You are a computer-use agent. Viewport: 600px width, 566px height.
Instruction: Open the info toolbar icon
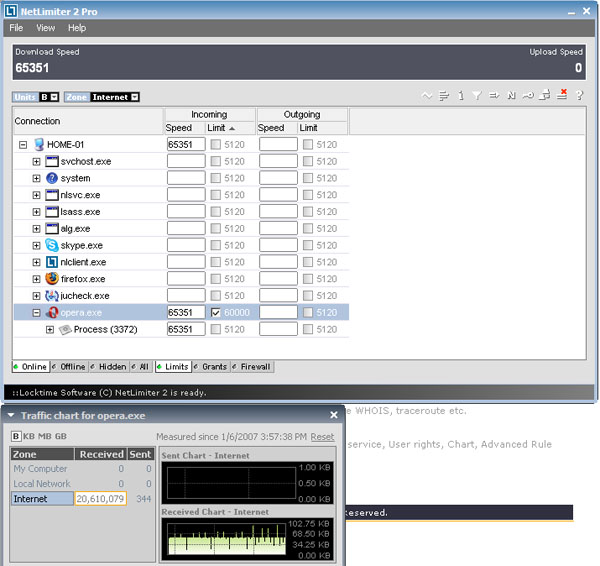[461, 95]
